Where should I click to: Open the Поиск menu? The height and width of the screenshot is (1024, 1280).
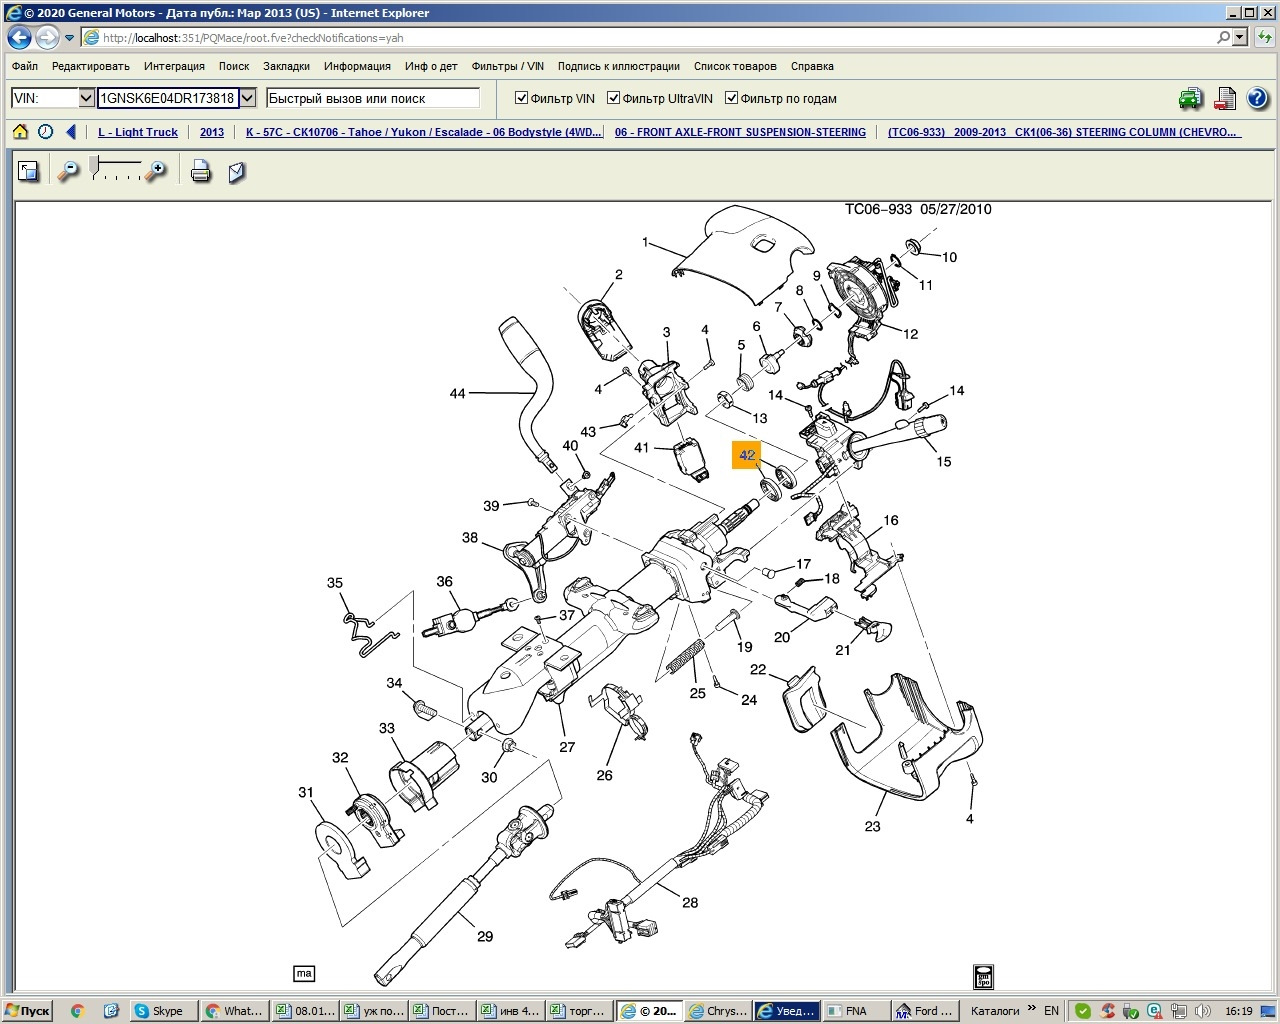(234, 66)
